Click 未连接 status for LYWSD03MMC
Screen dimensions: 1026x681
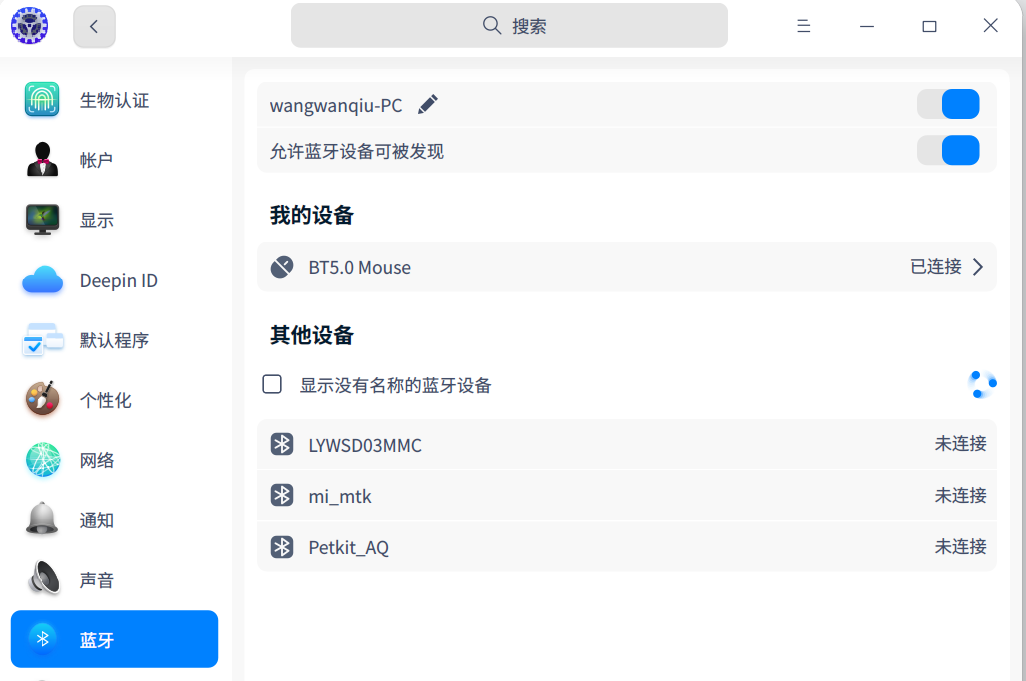pyautogui.click(x=960, y=444)
